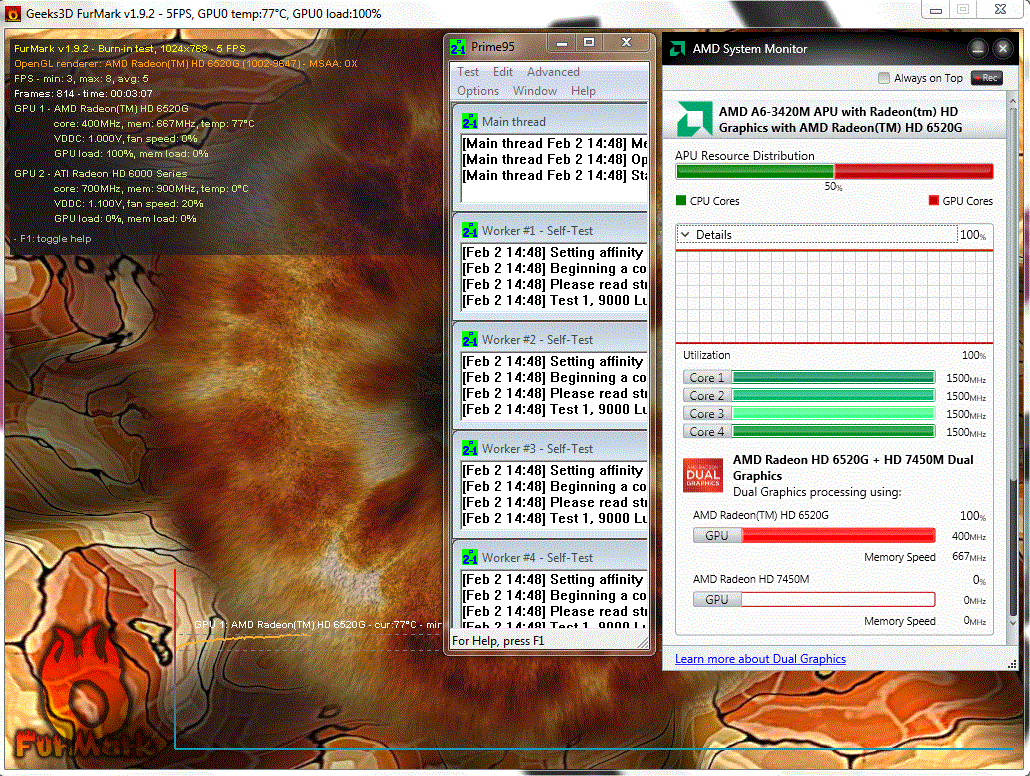Click the Worker #3 window icon

coord(470,449)
